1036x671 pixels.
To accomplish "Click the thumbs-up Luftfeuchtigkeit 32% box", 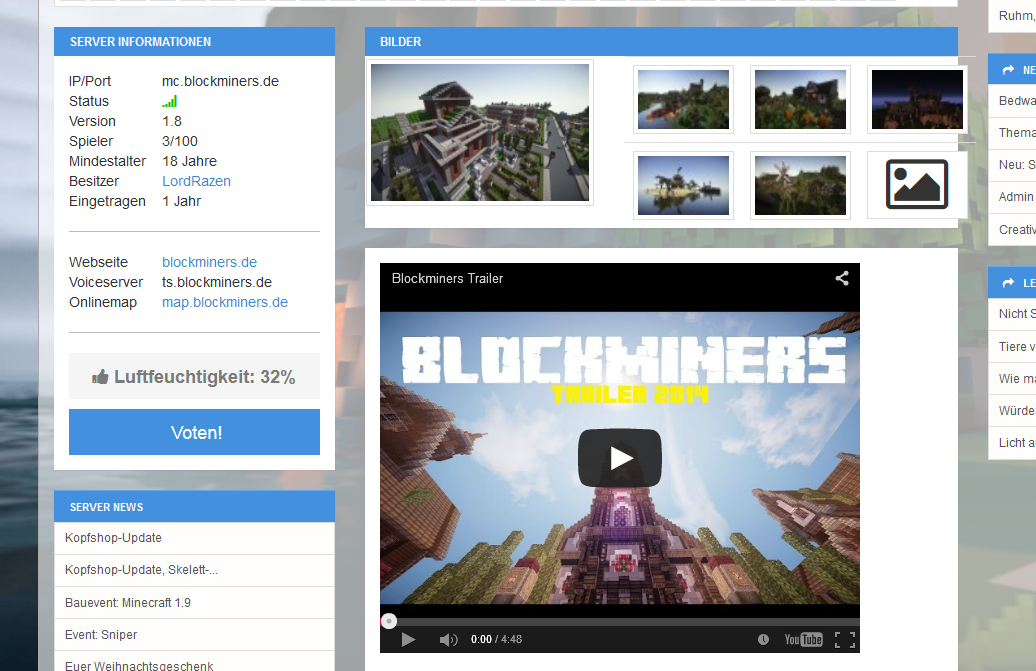I will (194, 377).
